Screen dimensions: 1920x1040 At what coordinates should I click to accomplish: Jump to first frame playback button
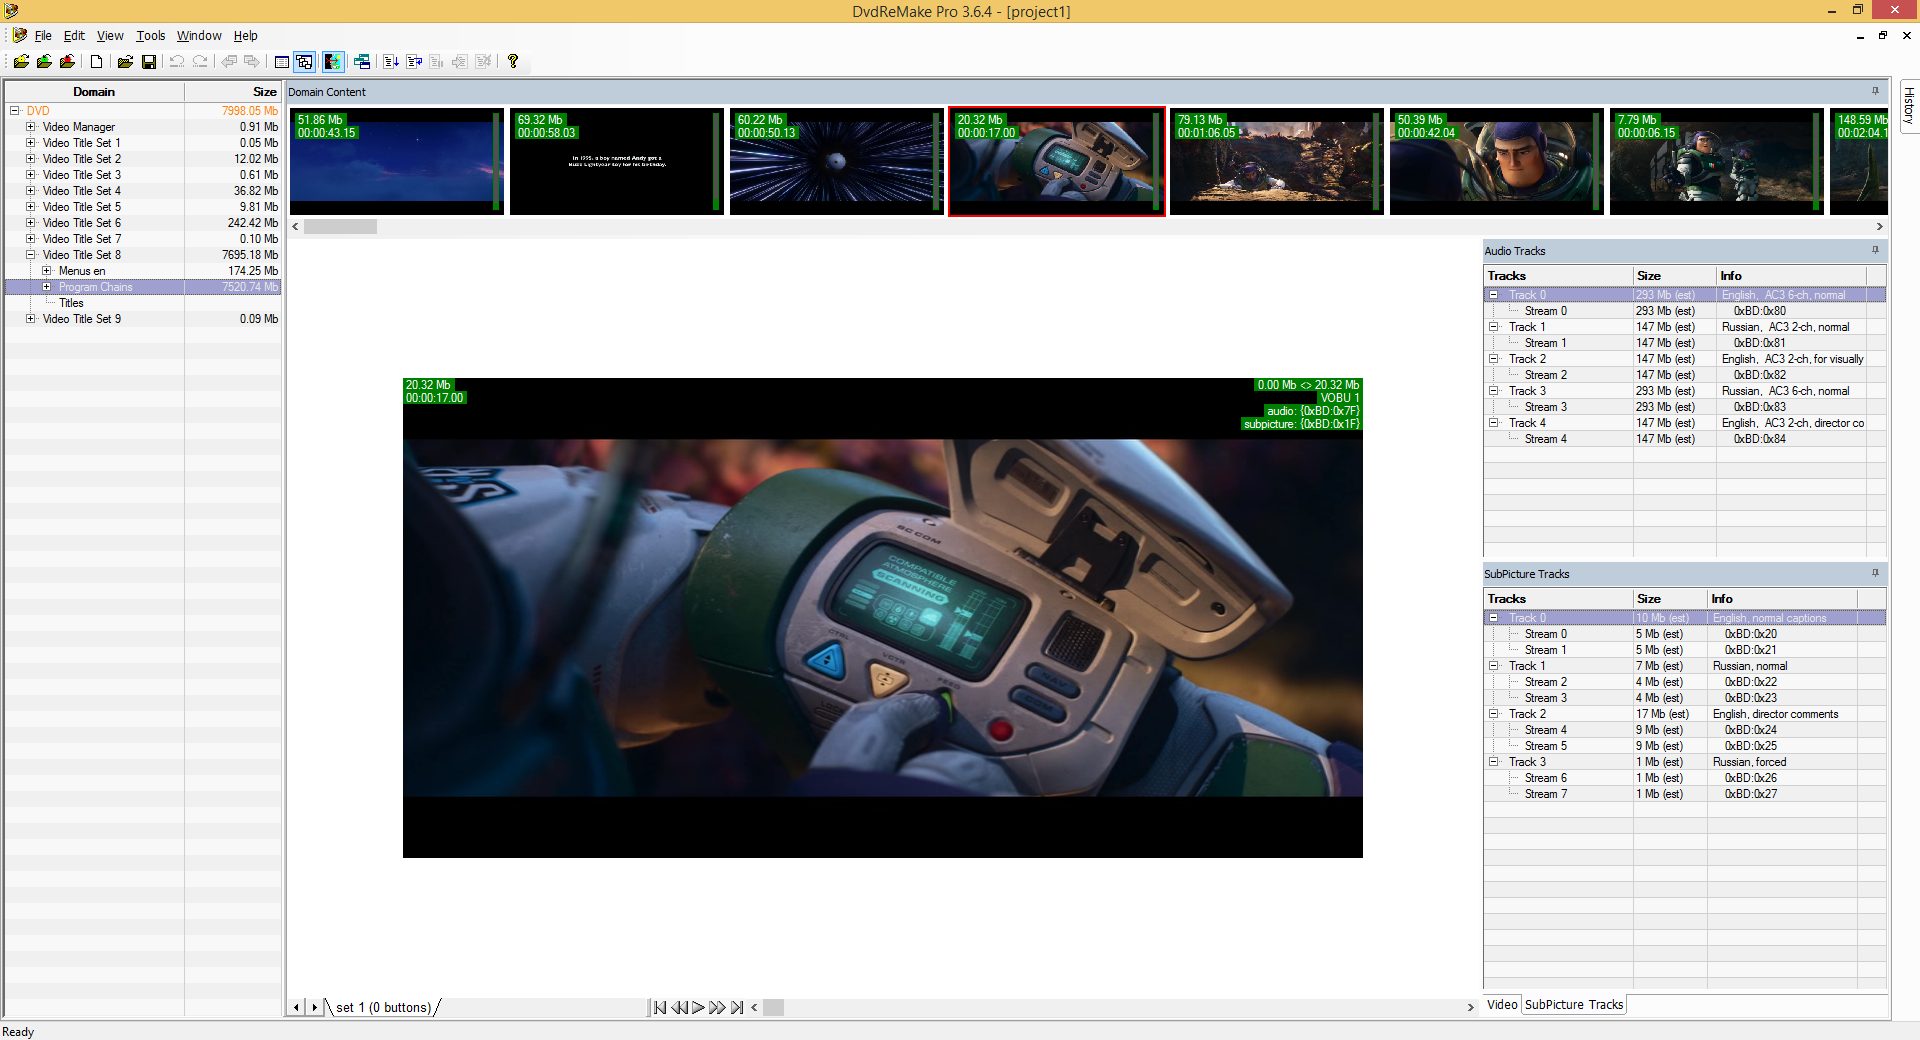[660, 1008]
